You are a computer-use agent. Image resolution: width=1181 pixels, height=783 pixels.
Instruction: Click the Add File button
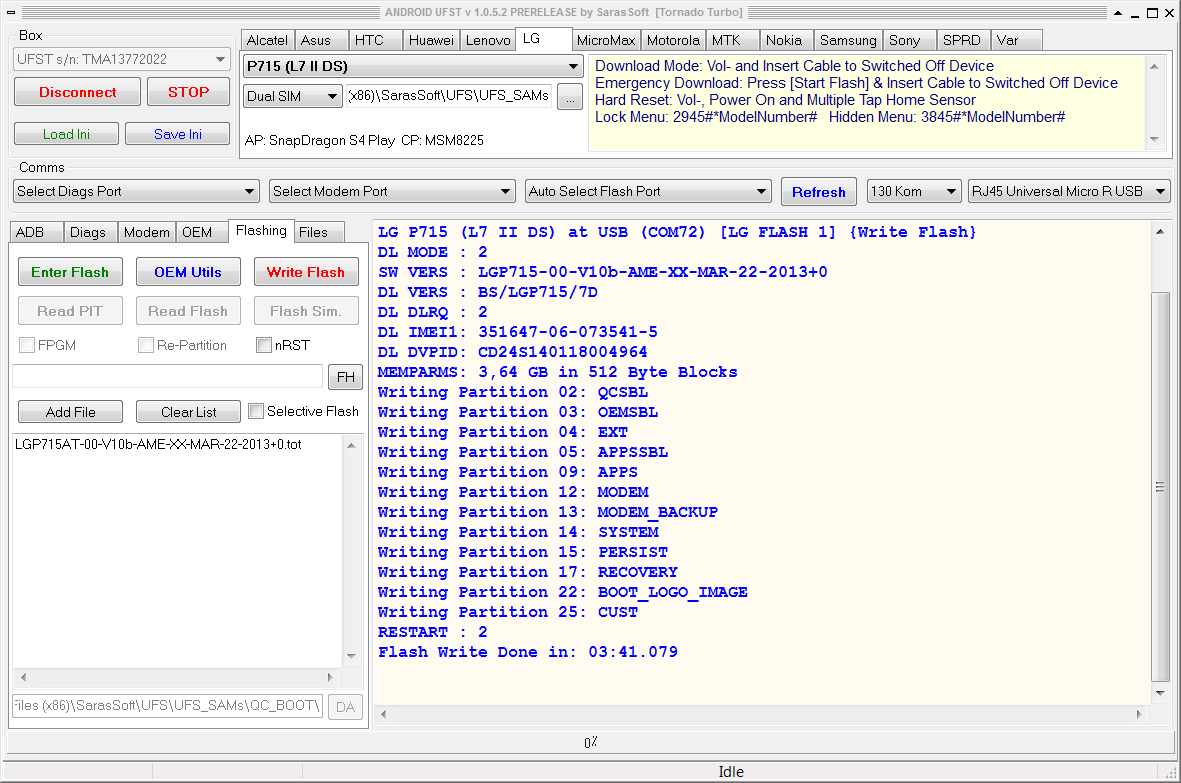(71, 412)
